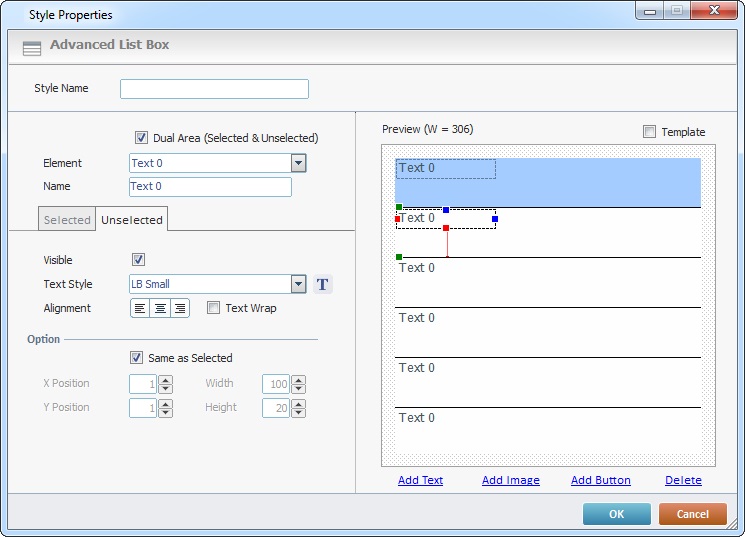Select right text alignment

[180, 308]
